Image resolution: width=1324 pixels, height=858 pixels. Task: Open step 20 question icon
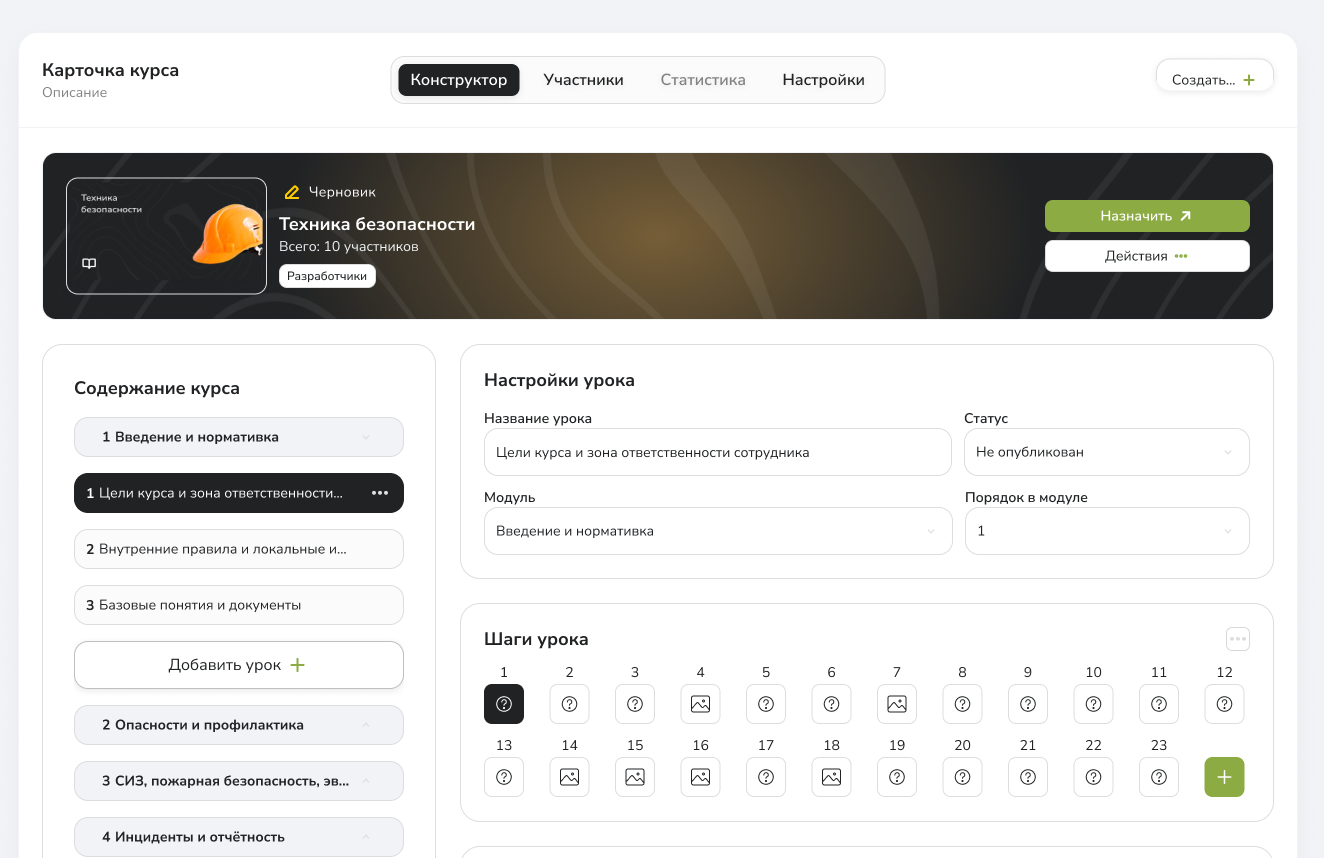(x=962, y=777)
